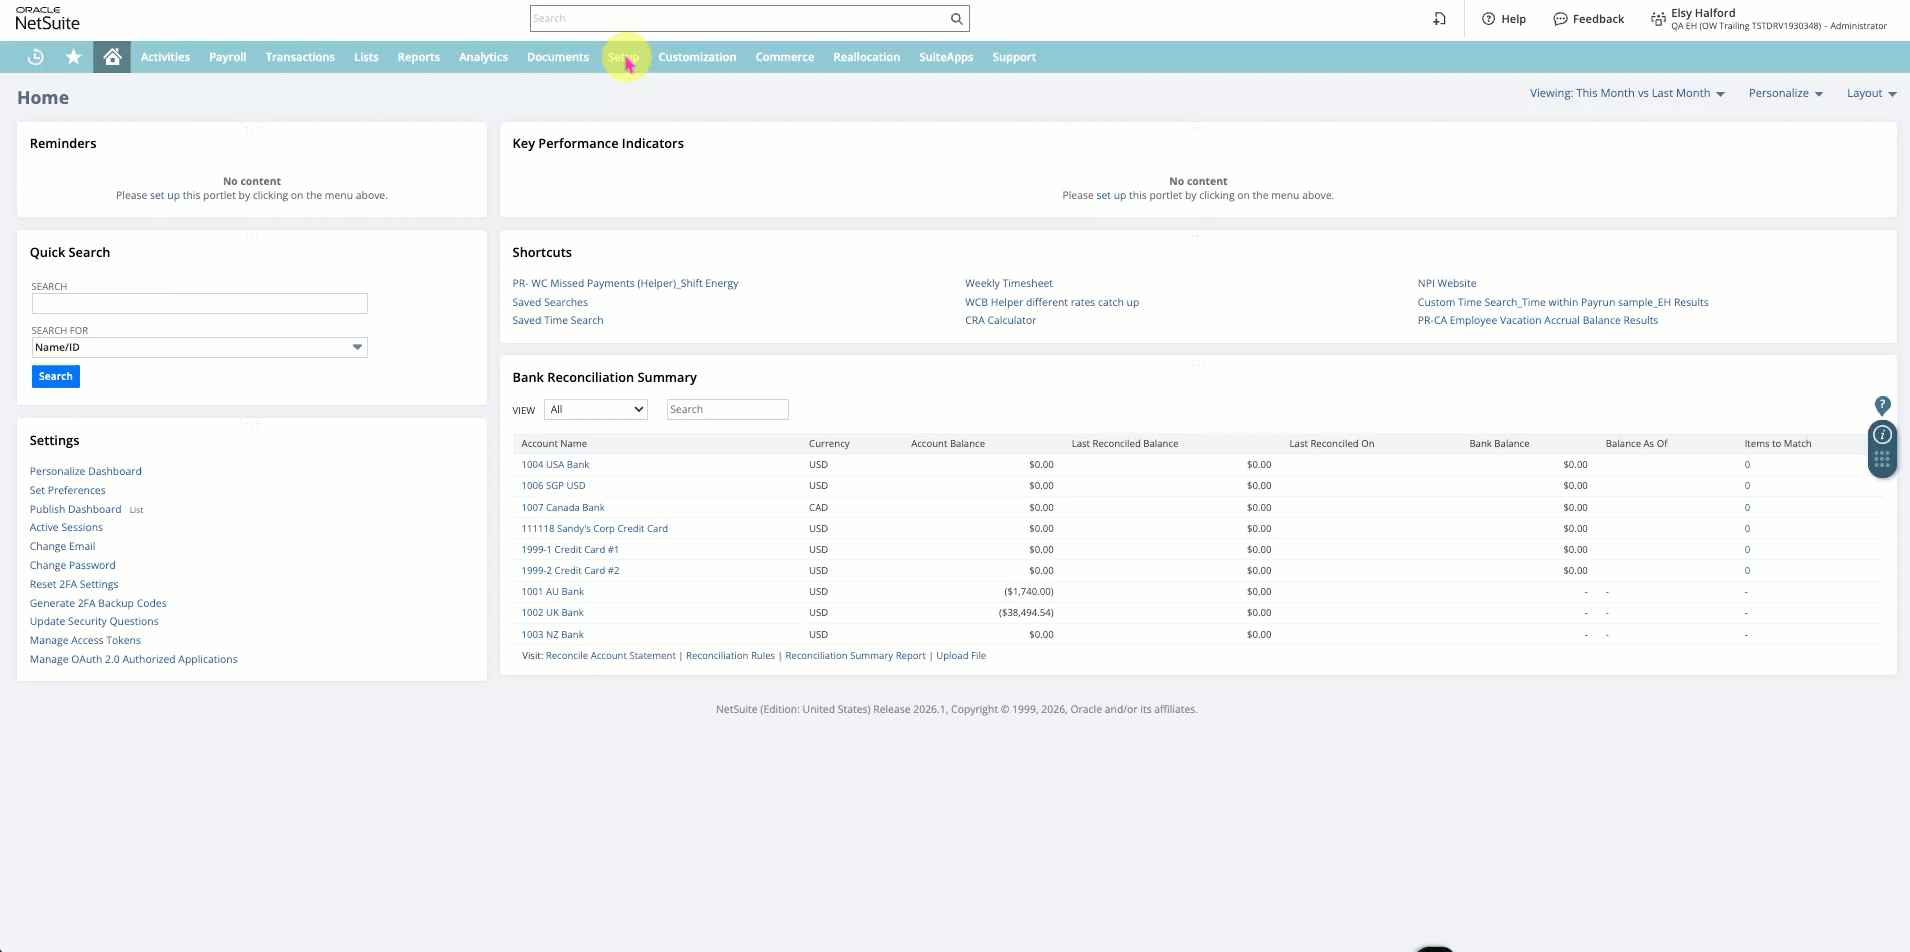Screen dimensions: 1910x952
Task: Open the 1002 UK Bank account
Action: 552,612
